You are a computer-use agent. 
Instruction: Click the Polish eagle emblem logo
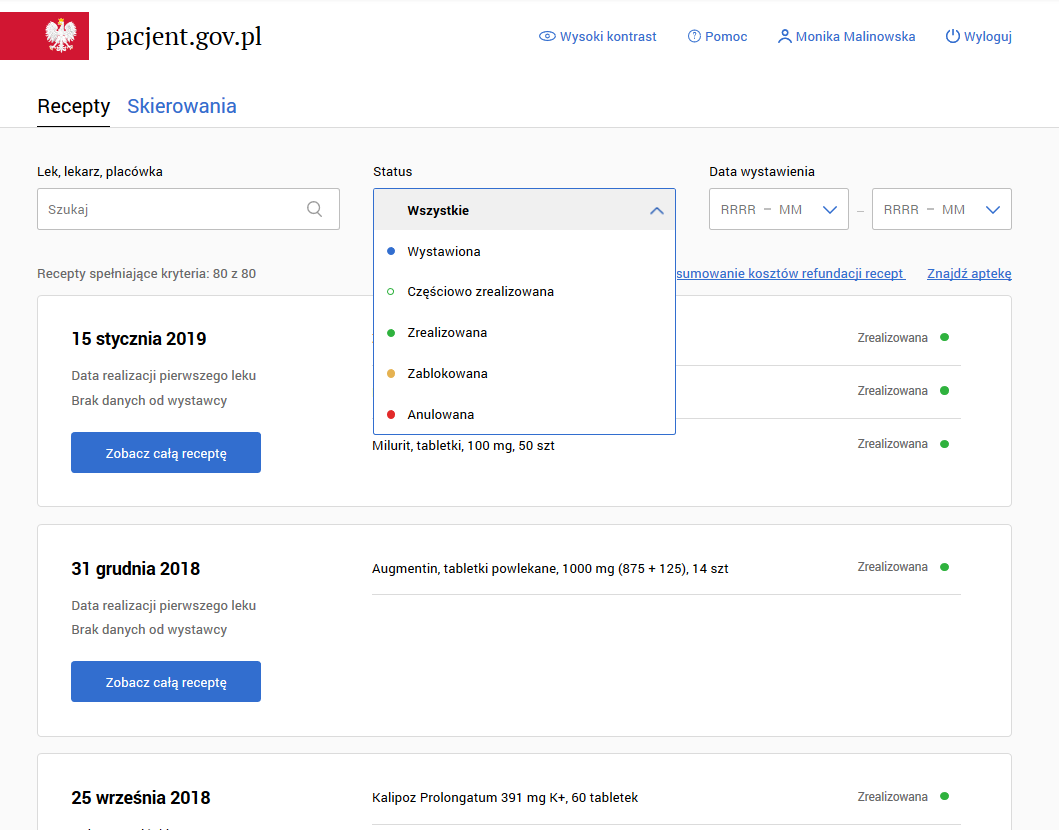(61, 36)
